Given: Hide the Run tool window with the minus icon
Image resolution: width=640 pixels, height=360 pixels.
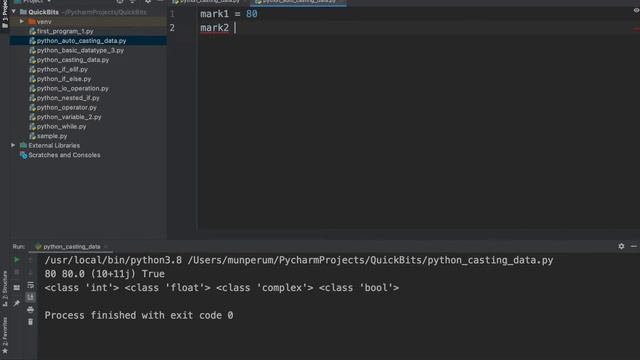Looking at the screenshot, I should [x=633, y=246].
